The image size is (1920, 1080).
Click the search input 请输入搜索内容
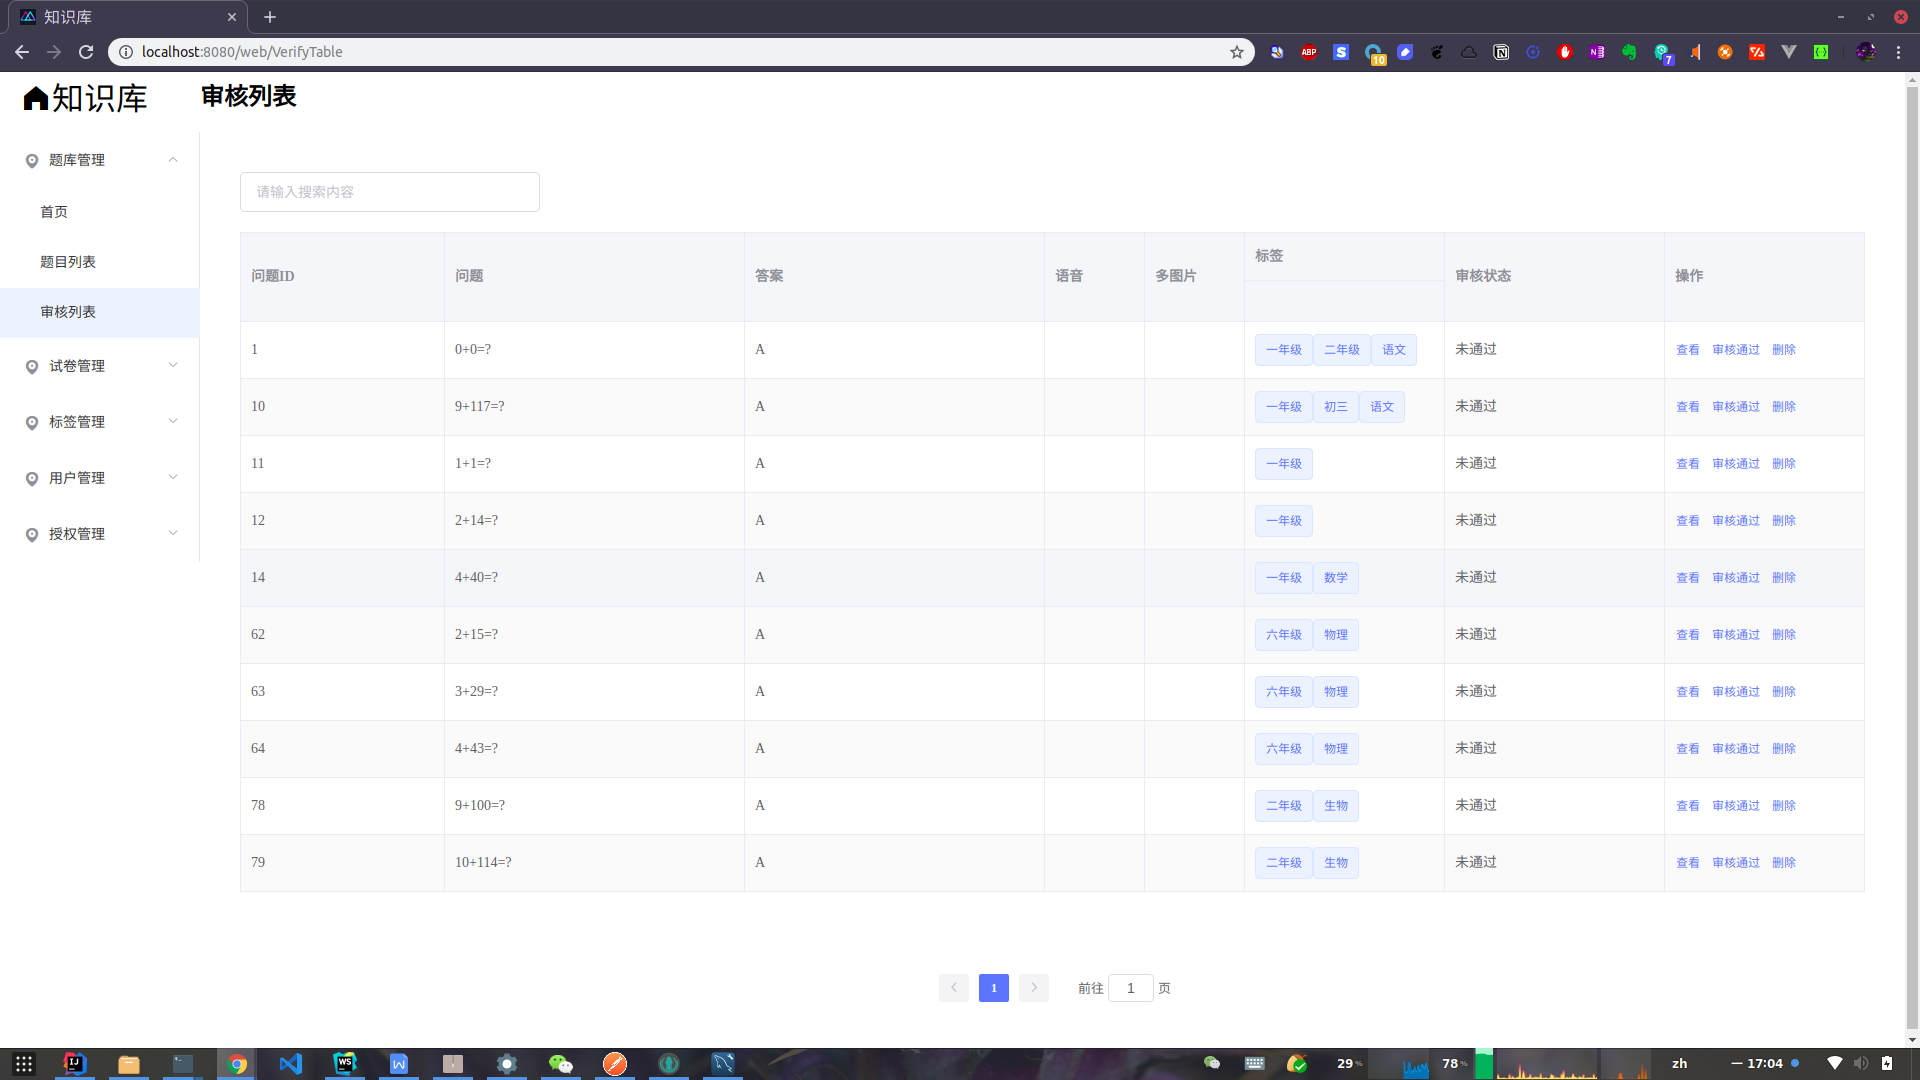pos(389,192)
